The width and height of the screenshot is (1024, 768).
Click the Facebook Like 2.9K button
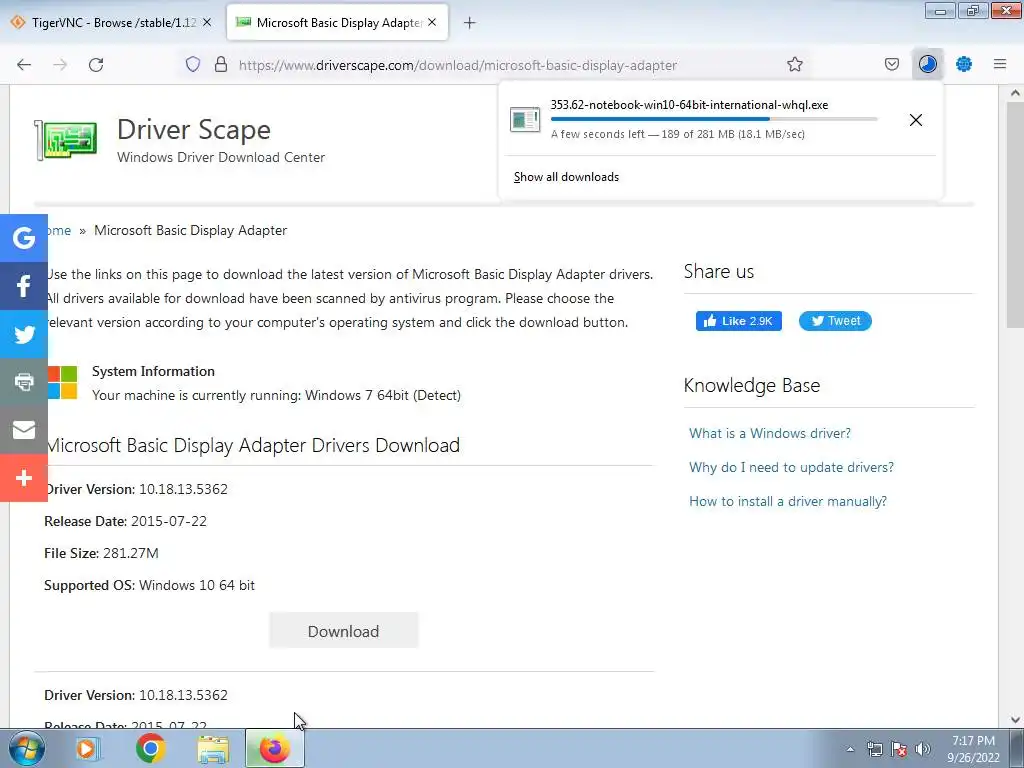click(x=739, y=321)
